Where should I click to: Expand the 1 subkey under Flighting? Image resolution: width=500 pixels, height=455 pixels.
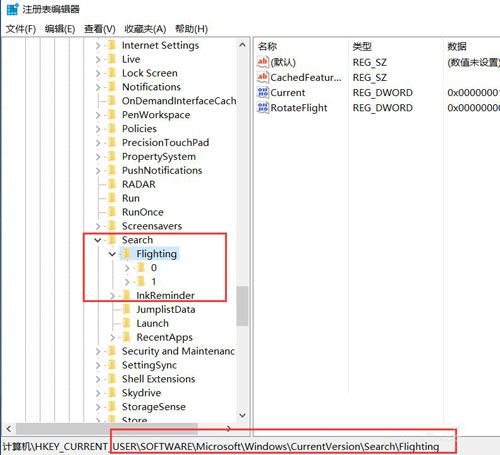pos(127,282)
